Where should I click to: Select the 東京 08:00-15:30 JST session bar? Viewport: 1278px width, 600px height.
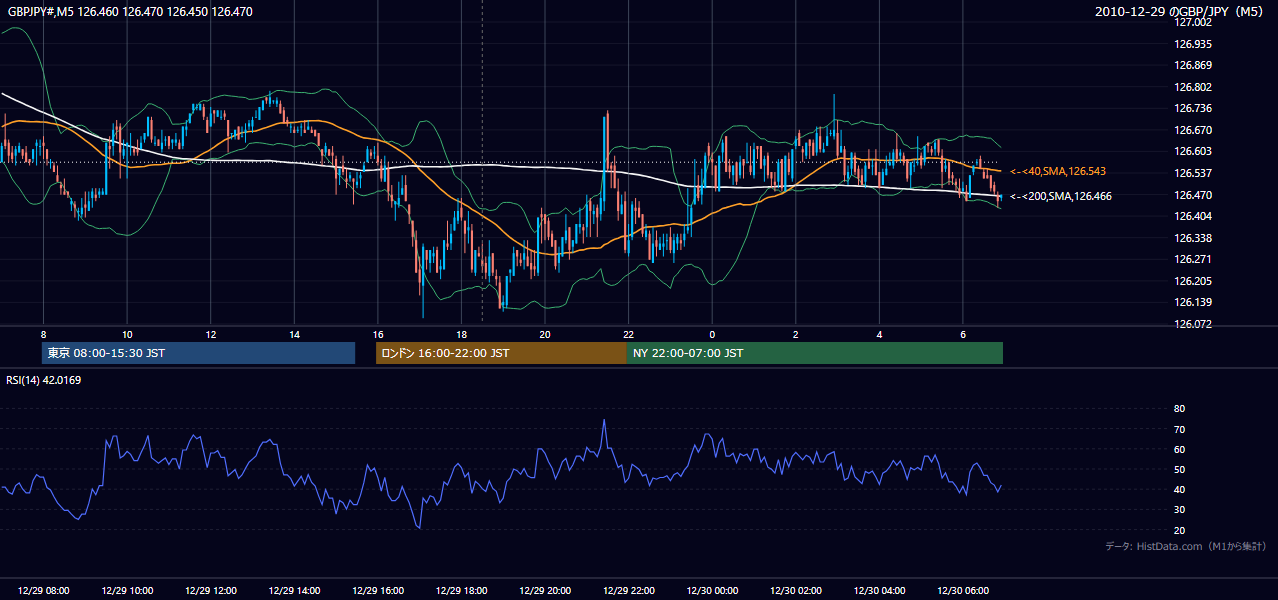tap(199, 353)
